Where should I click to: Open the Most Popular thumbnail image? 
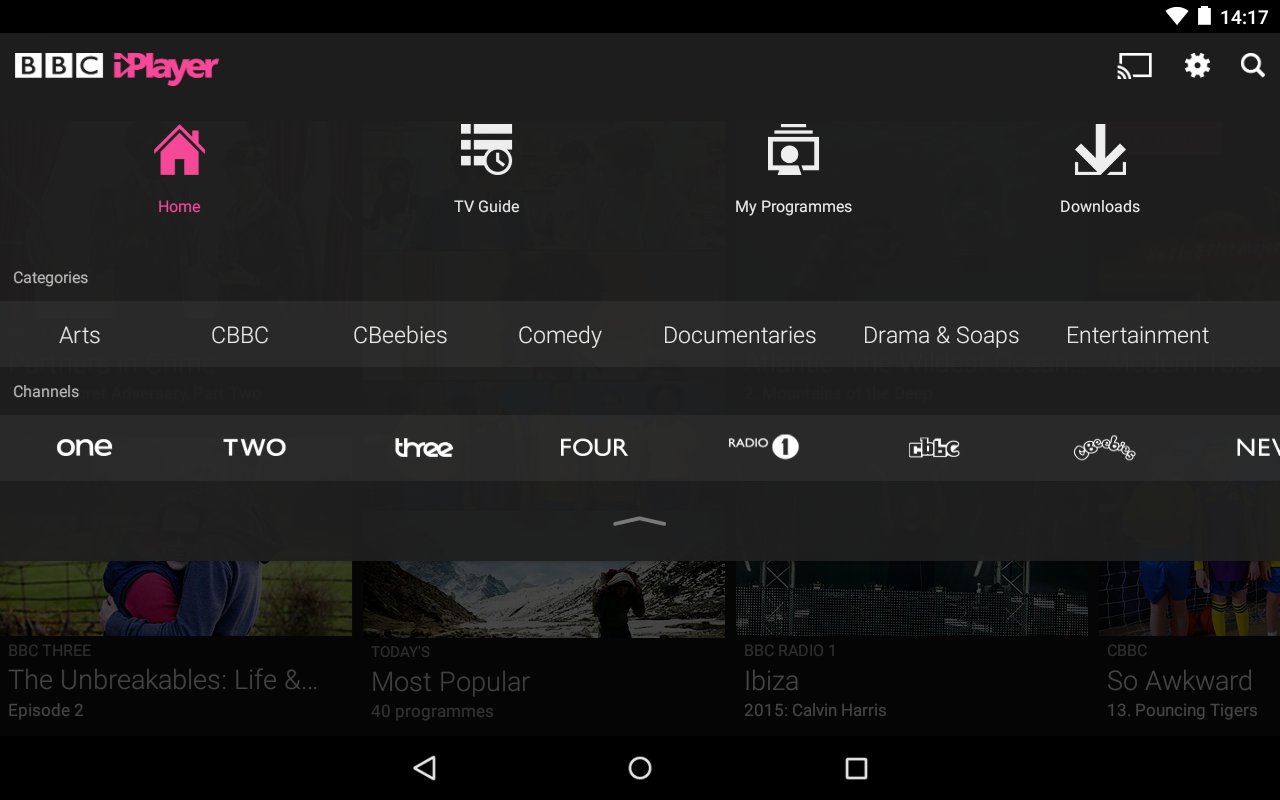(x=544, y=598)
